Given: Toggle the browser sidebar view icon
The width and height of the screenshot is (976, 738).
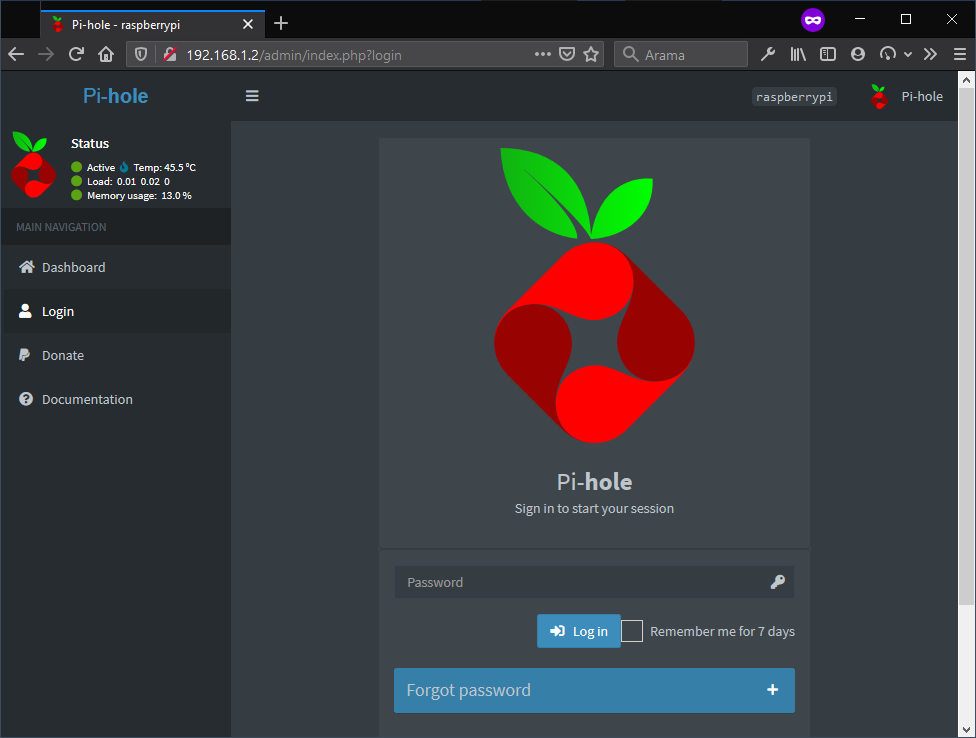Looking at the screenshot, I should point(828,54).
